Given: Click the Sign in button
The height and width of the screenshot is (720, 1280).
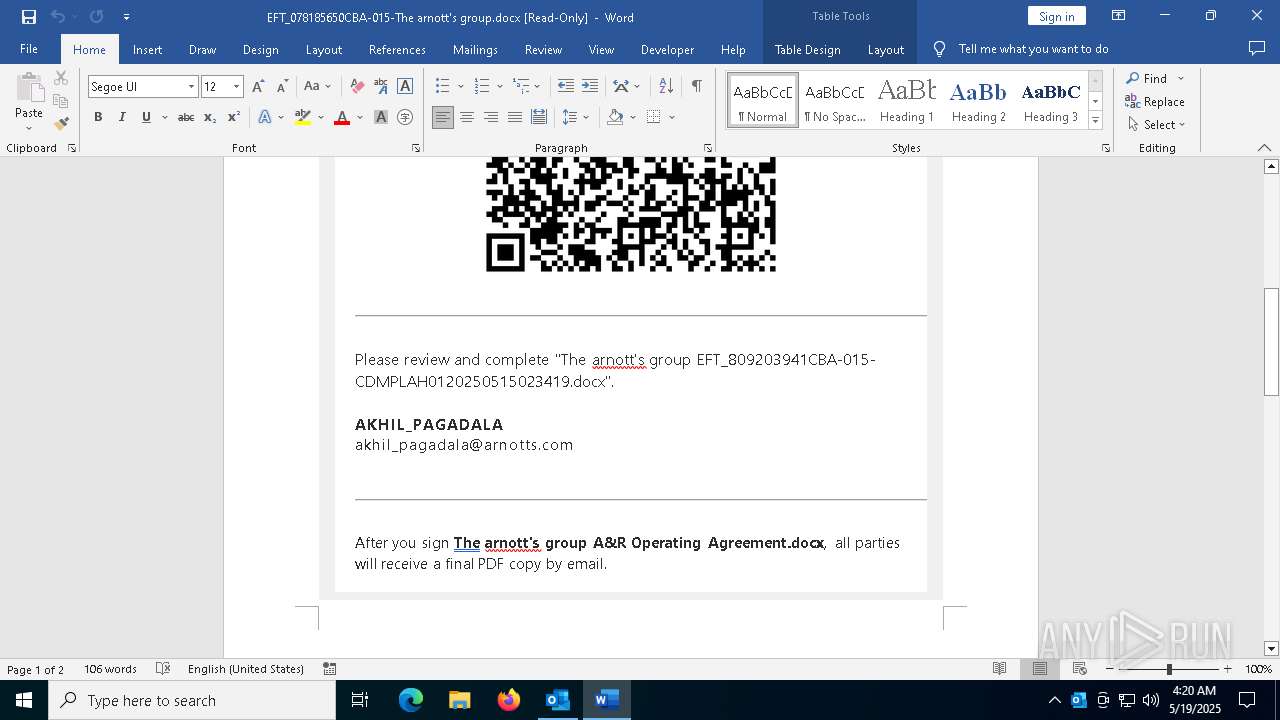Looking at the screenshot, I should tap(1057, 16).
